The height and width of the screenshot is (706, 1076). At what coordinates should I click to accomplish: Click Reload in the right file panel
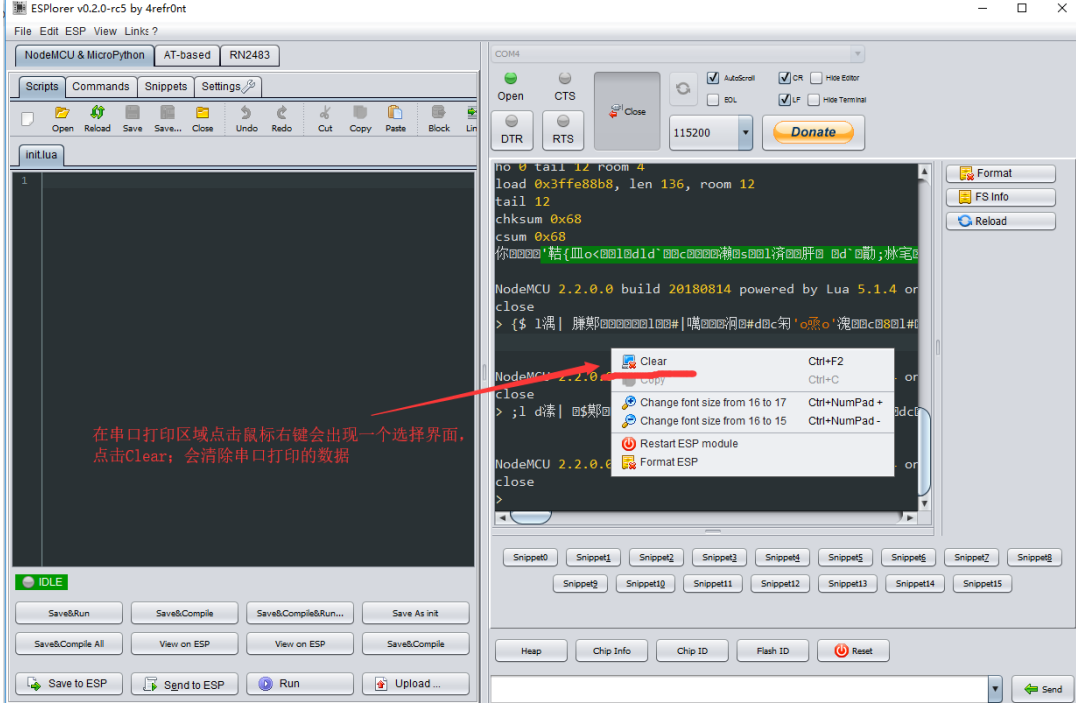[1001, 221]
